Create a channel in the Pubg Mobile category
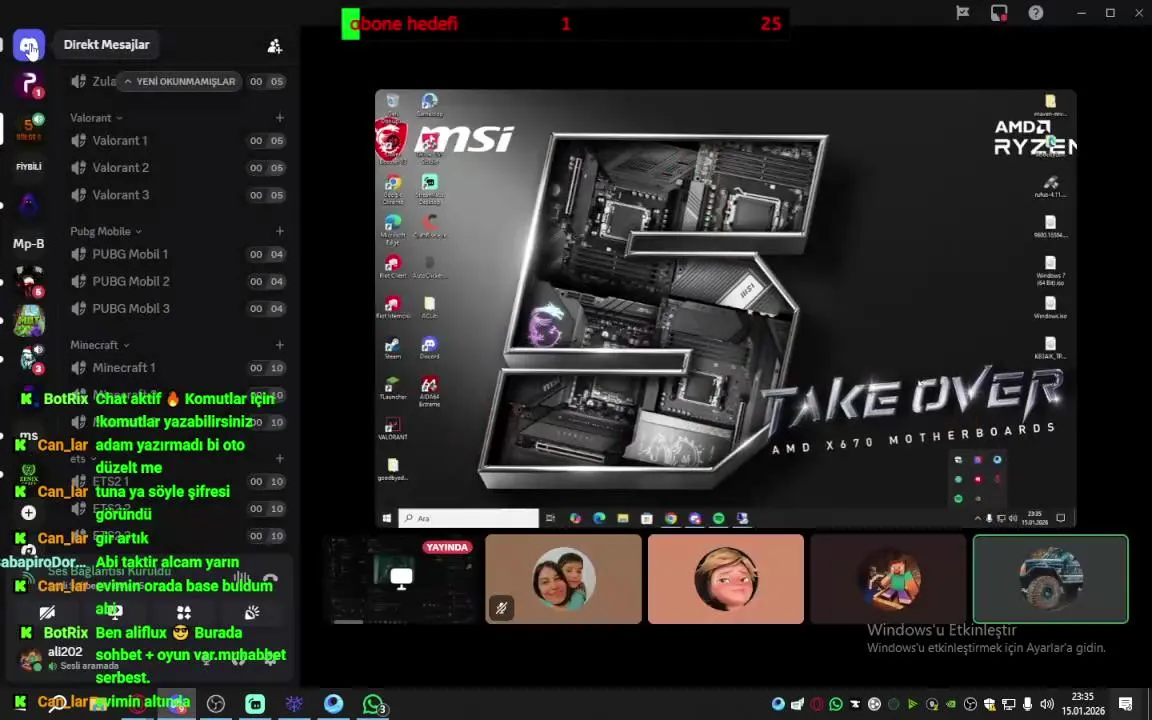 point(280,231)
